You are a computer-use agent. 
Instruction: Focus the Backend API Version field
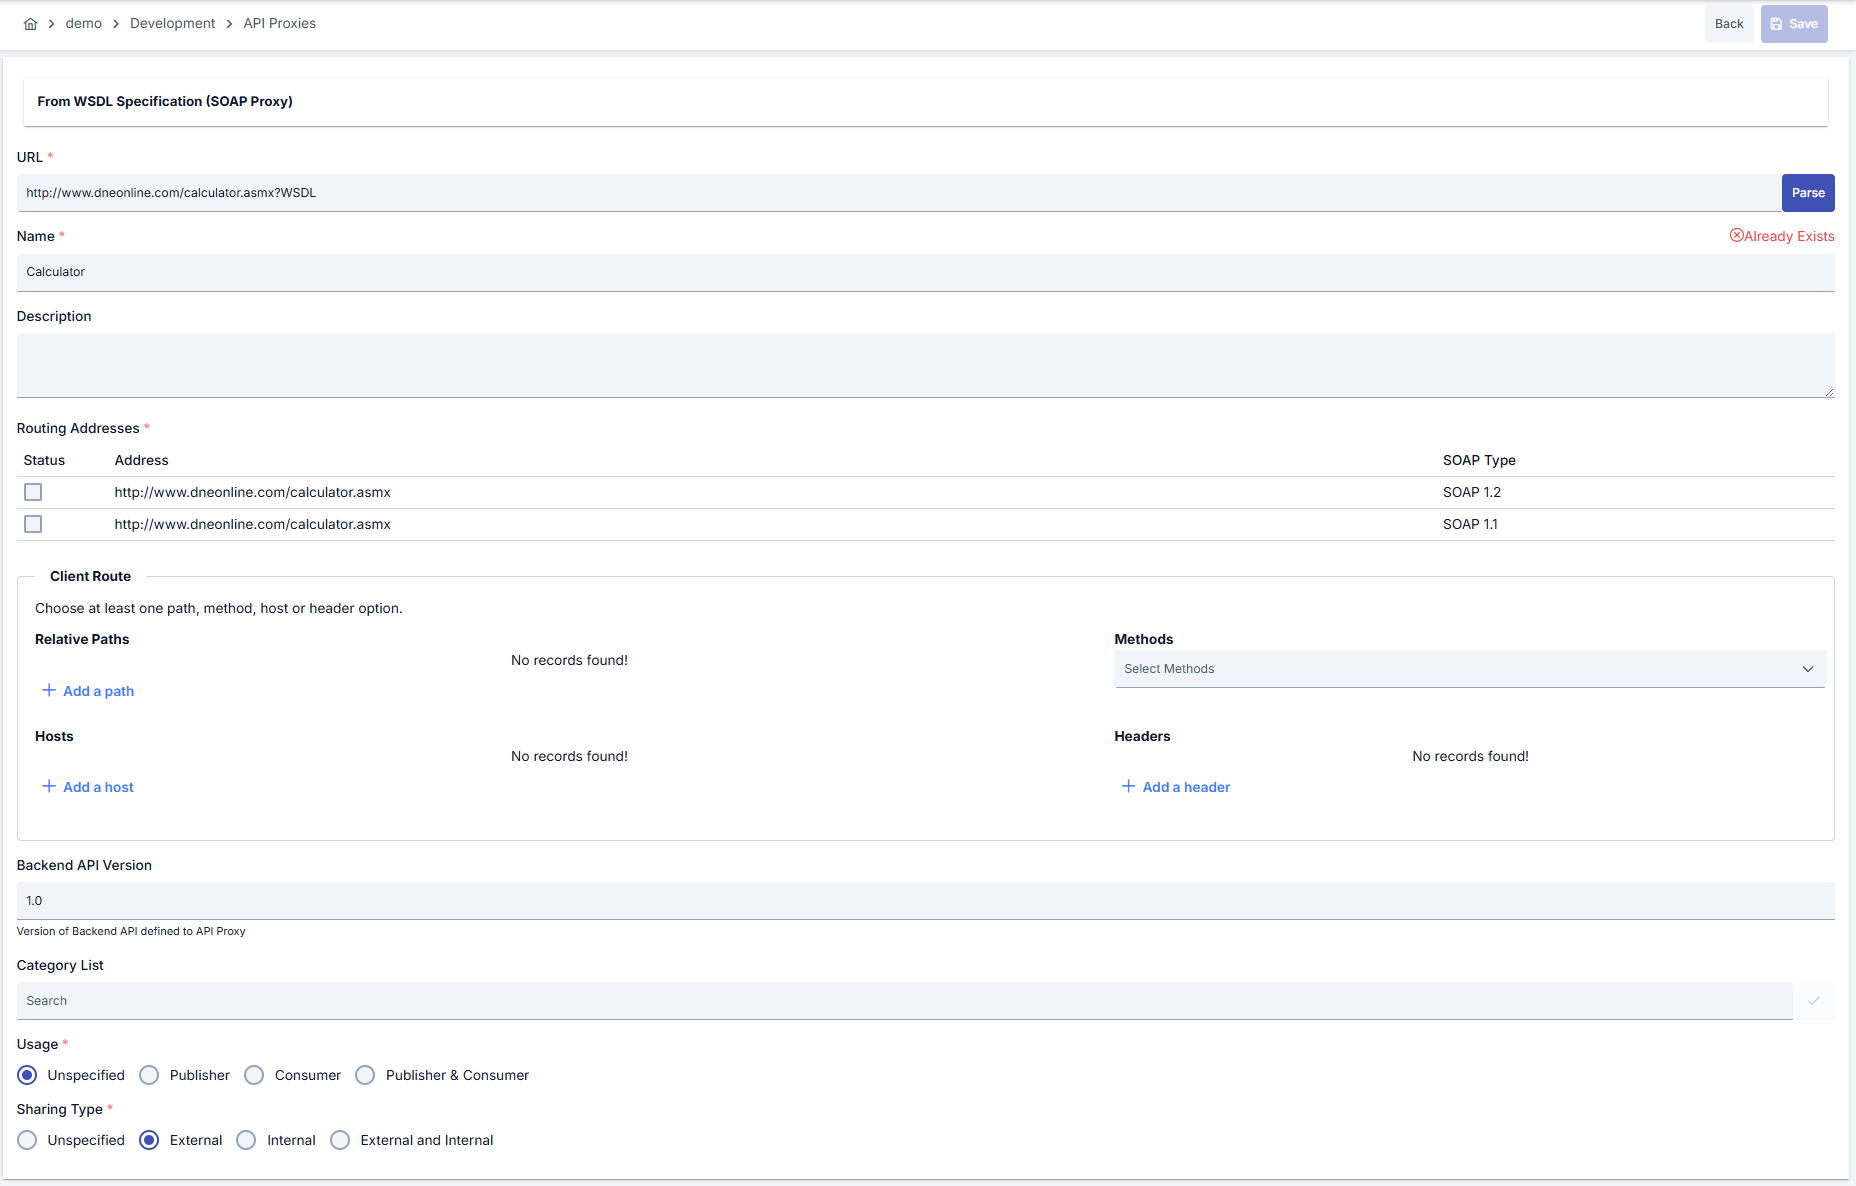(926, 901)
